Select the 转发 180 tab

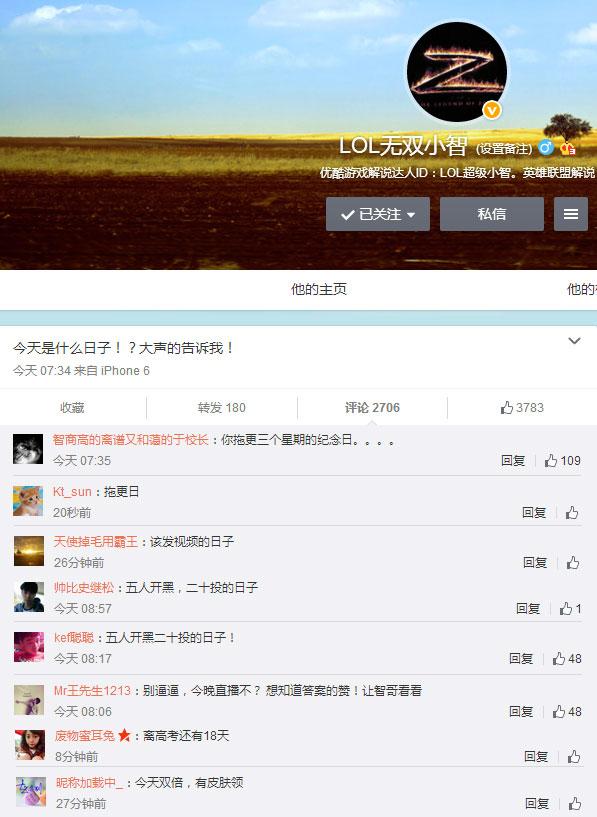click(221, 407)
